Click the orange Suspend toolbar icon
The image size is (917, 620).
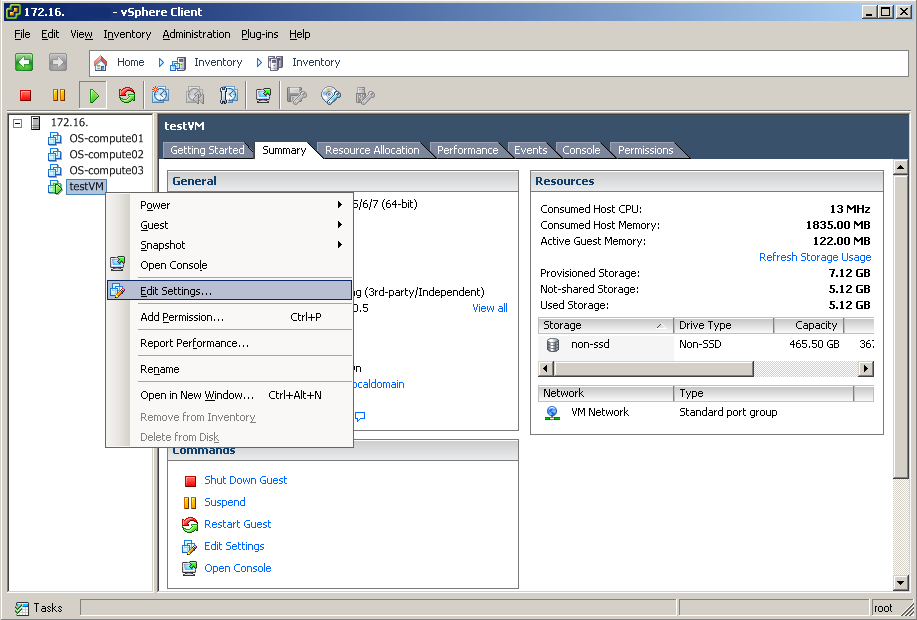click(59, 95)
